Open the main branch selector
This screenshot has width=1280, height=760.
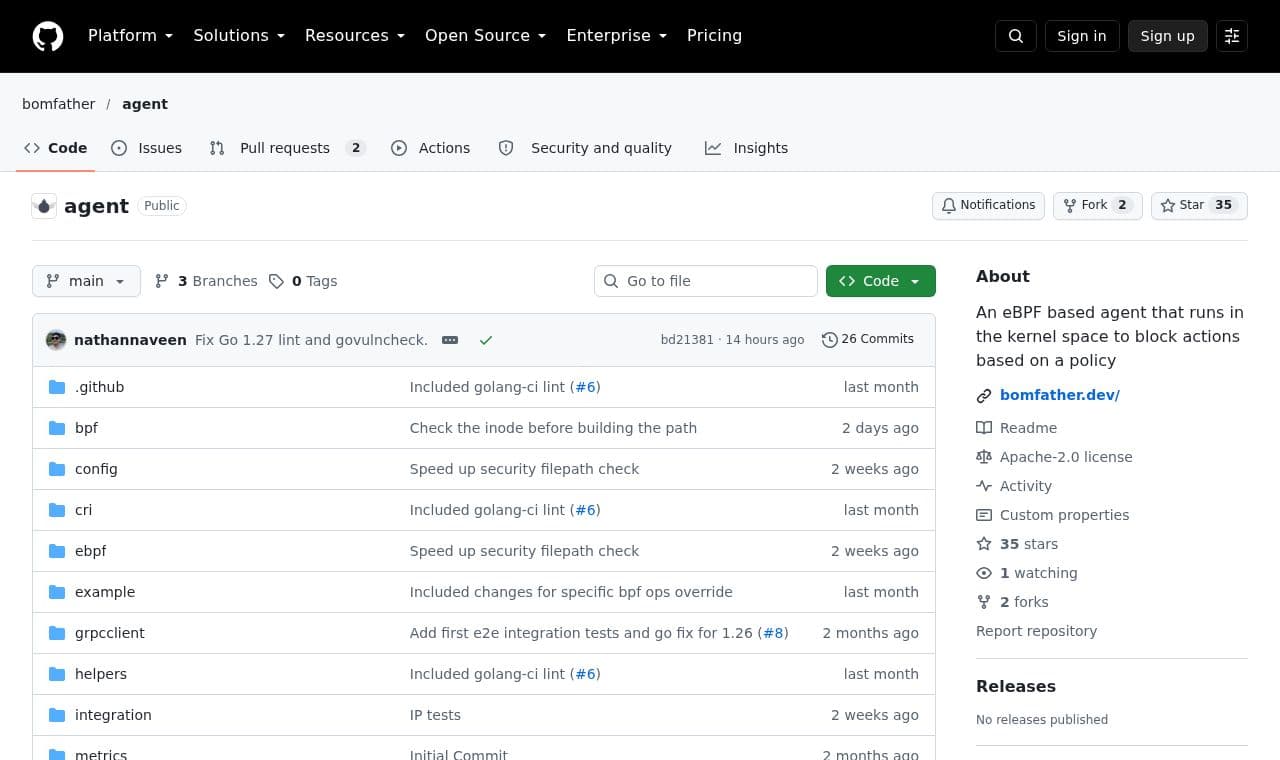click(86, 281)
